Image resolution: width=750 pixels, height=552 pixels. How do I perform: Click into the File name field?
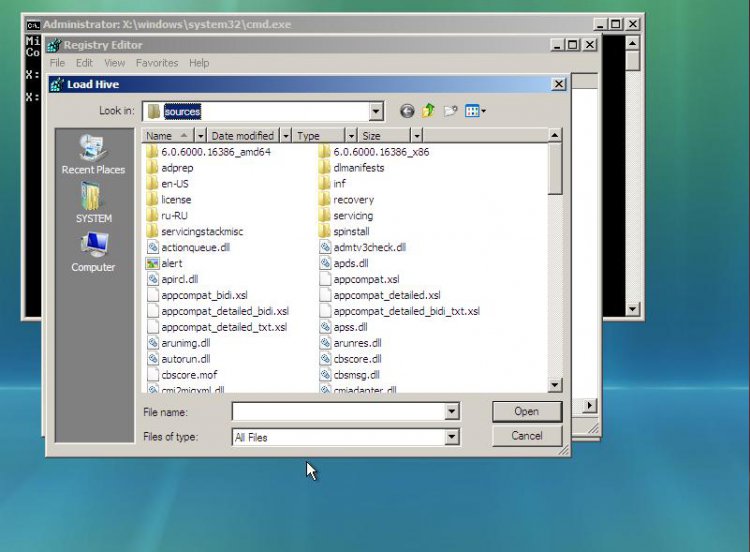(338, 411)
